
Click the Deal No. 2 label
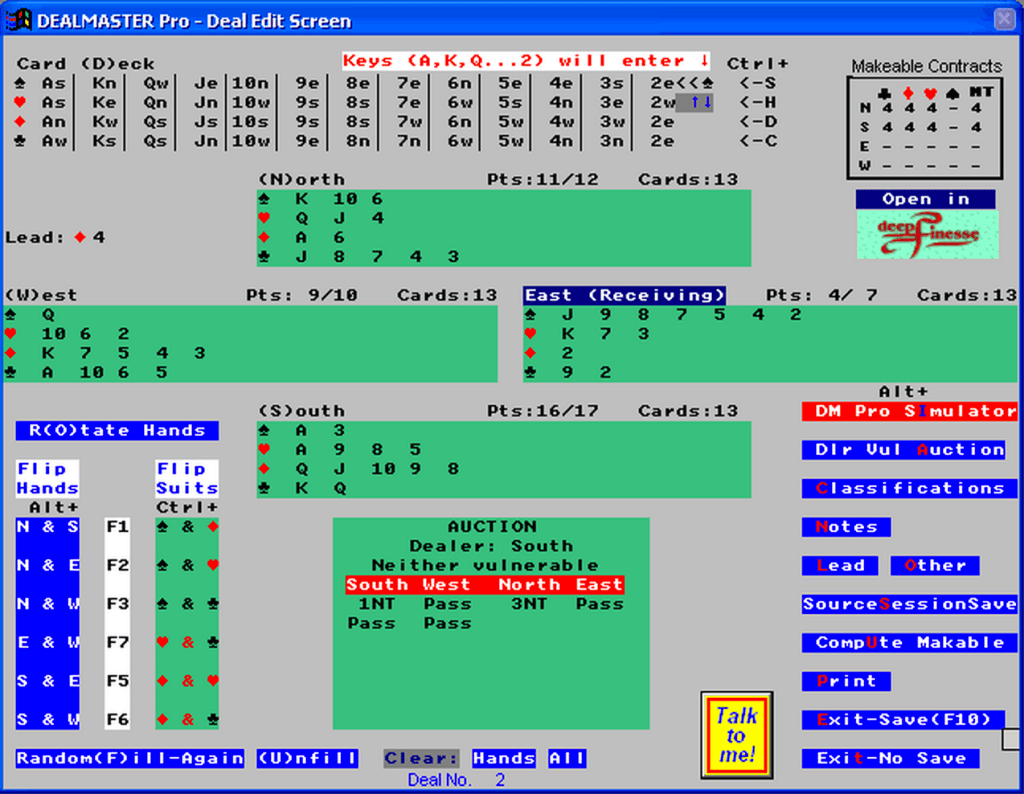click(x=456, y=780)
